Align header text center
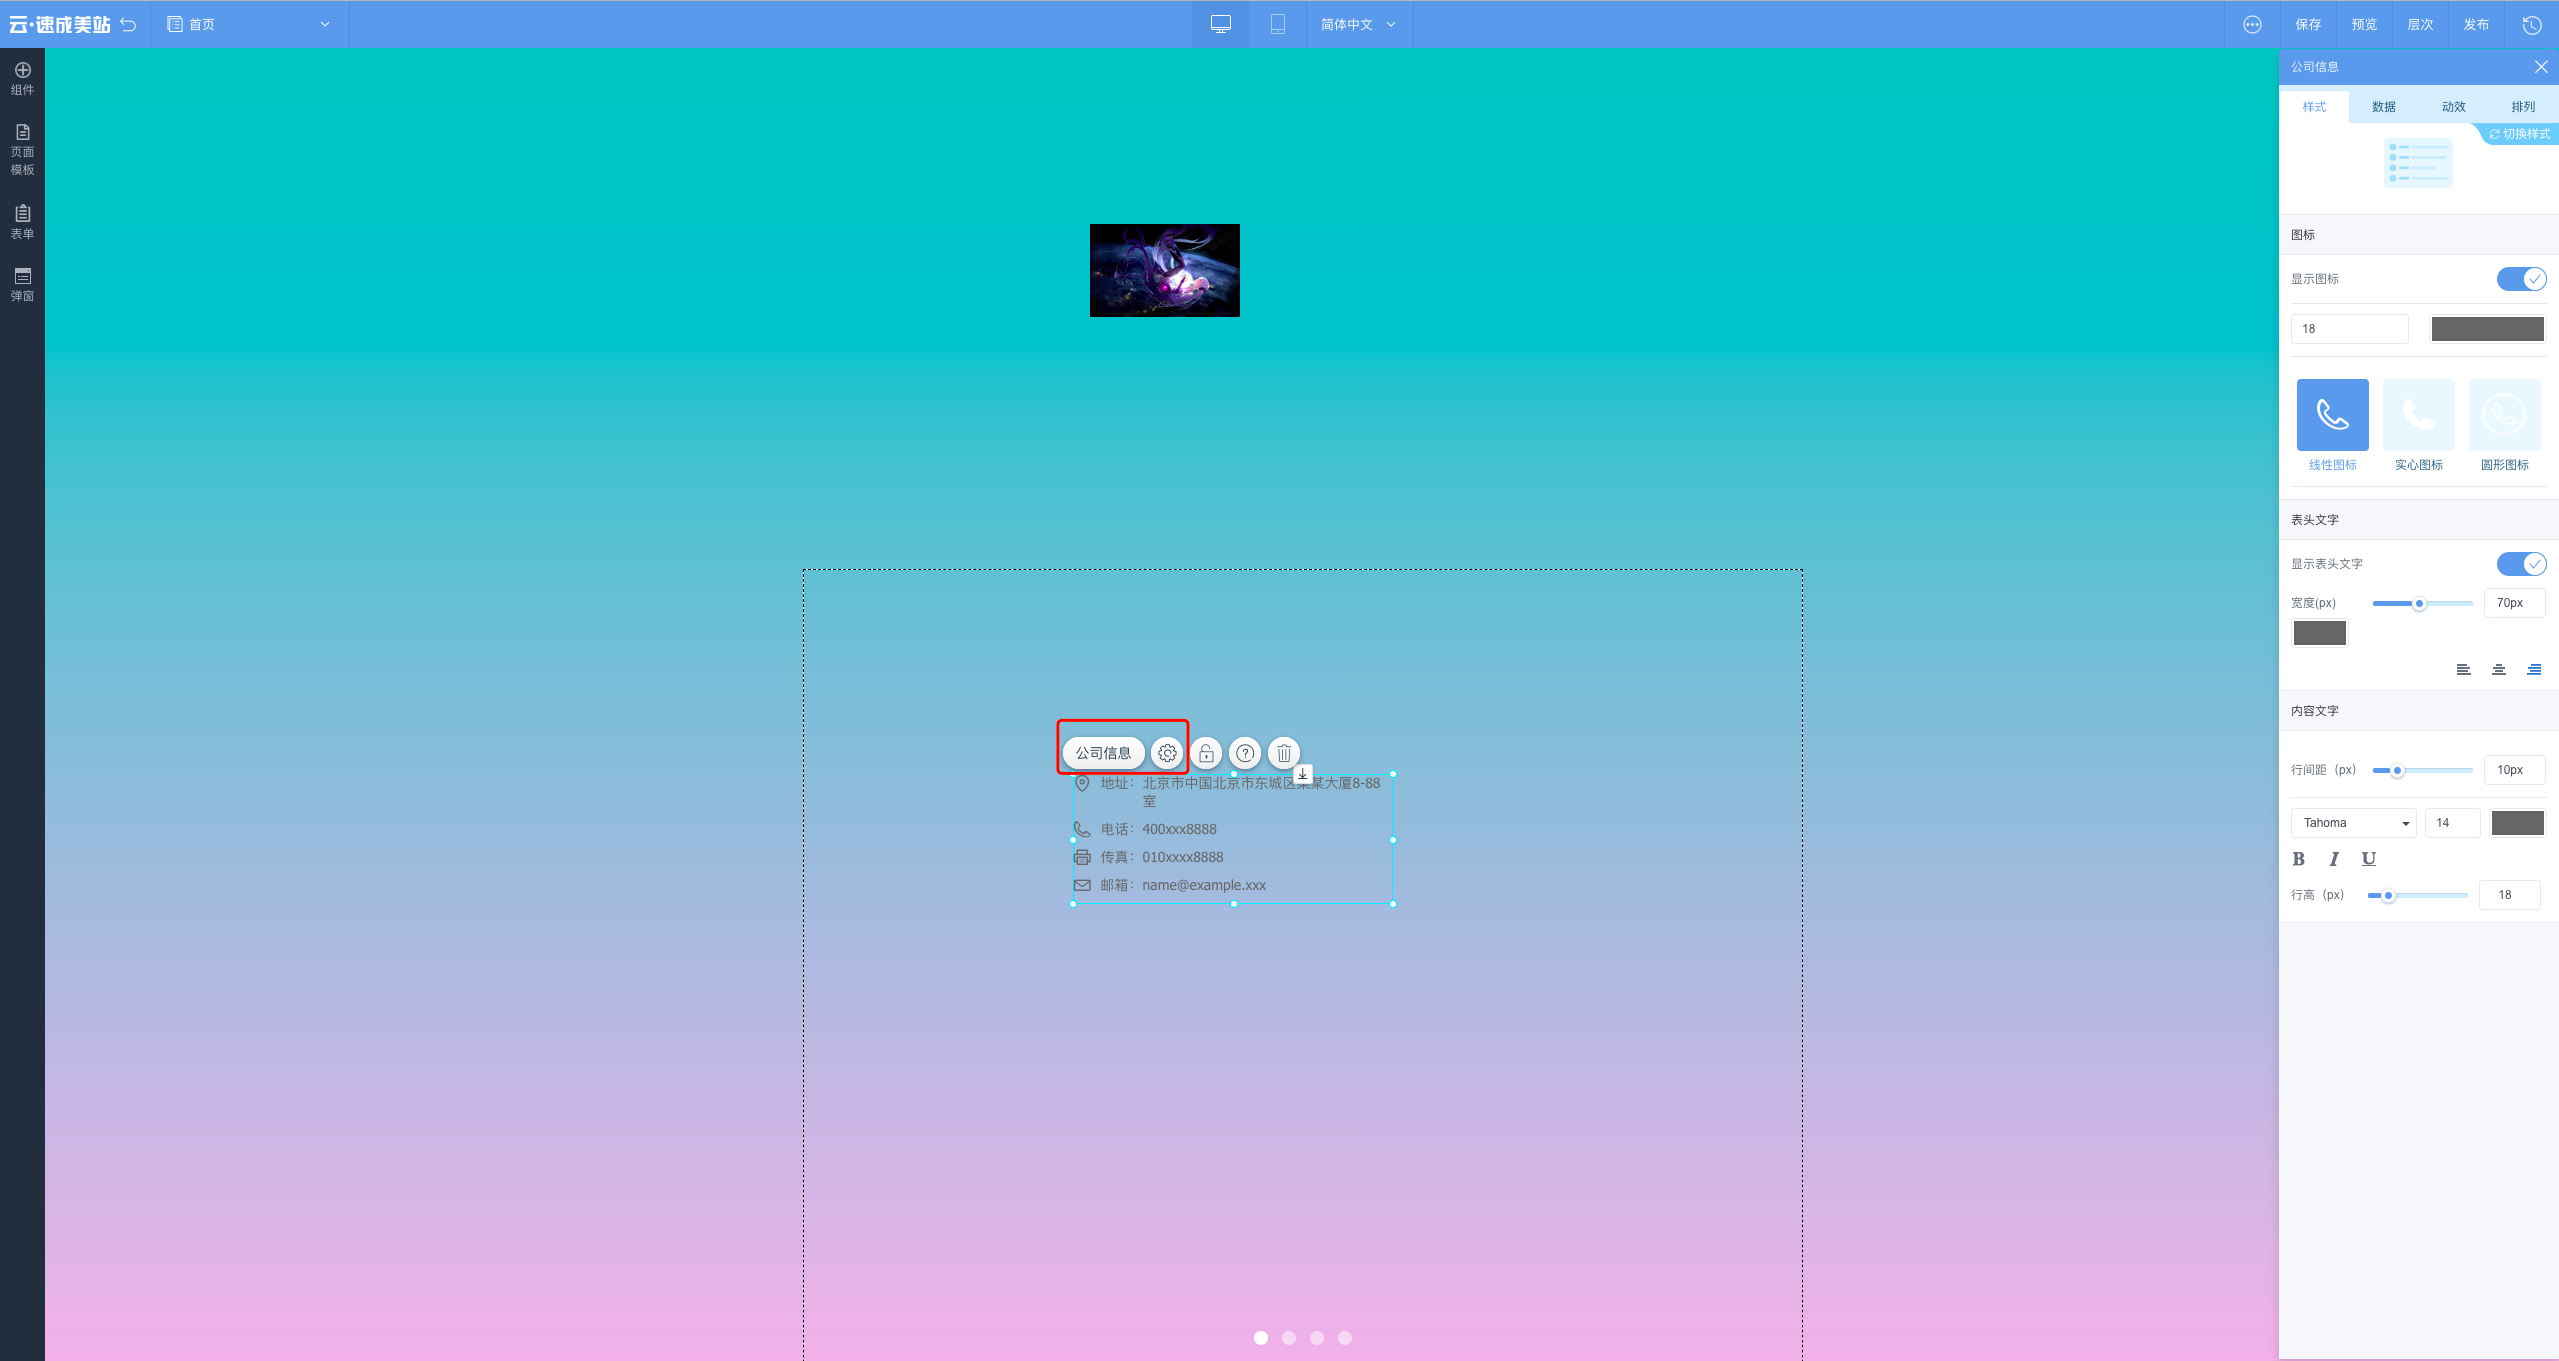Screen dimensions: 2559x1361 [2498, 669]
